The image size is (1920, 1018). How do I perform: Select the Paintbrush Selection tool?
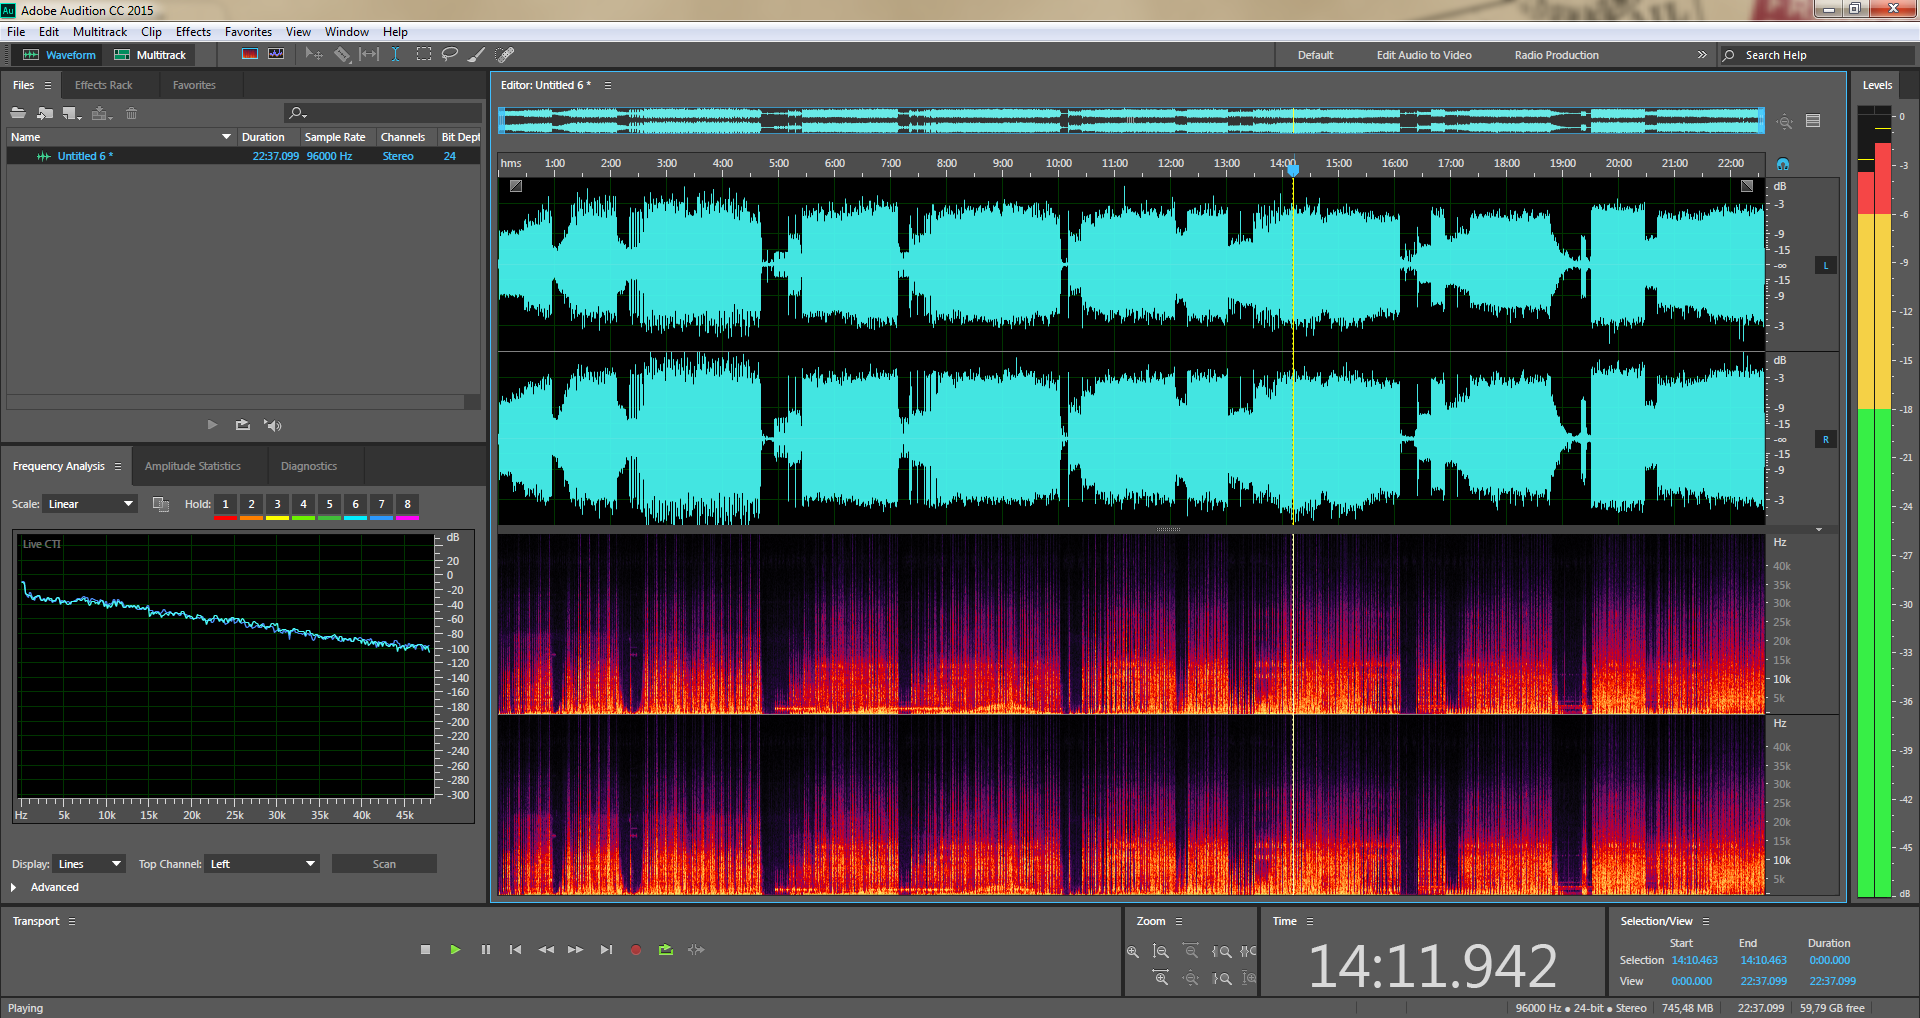pos(477,55)
